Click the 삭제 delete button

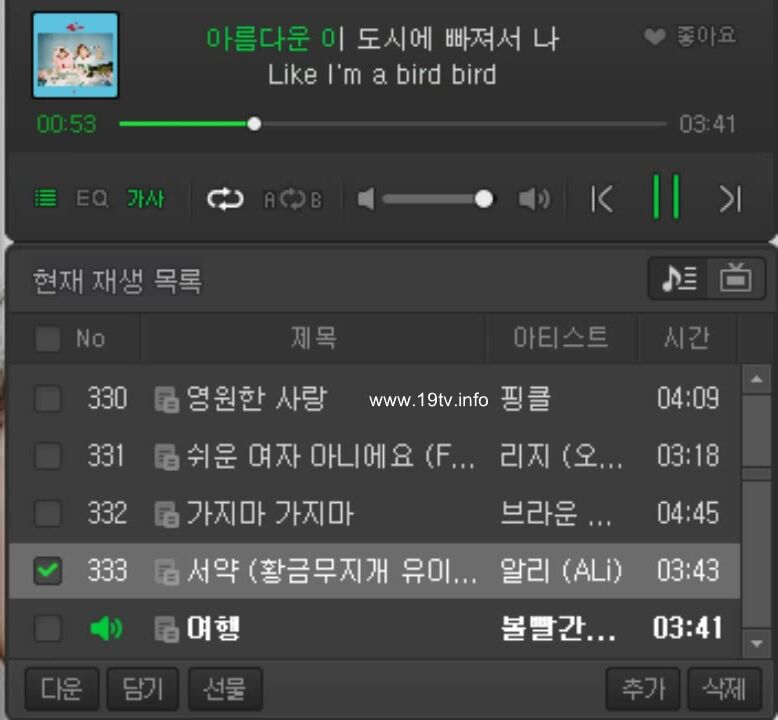(724, 689)
